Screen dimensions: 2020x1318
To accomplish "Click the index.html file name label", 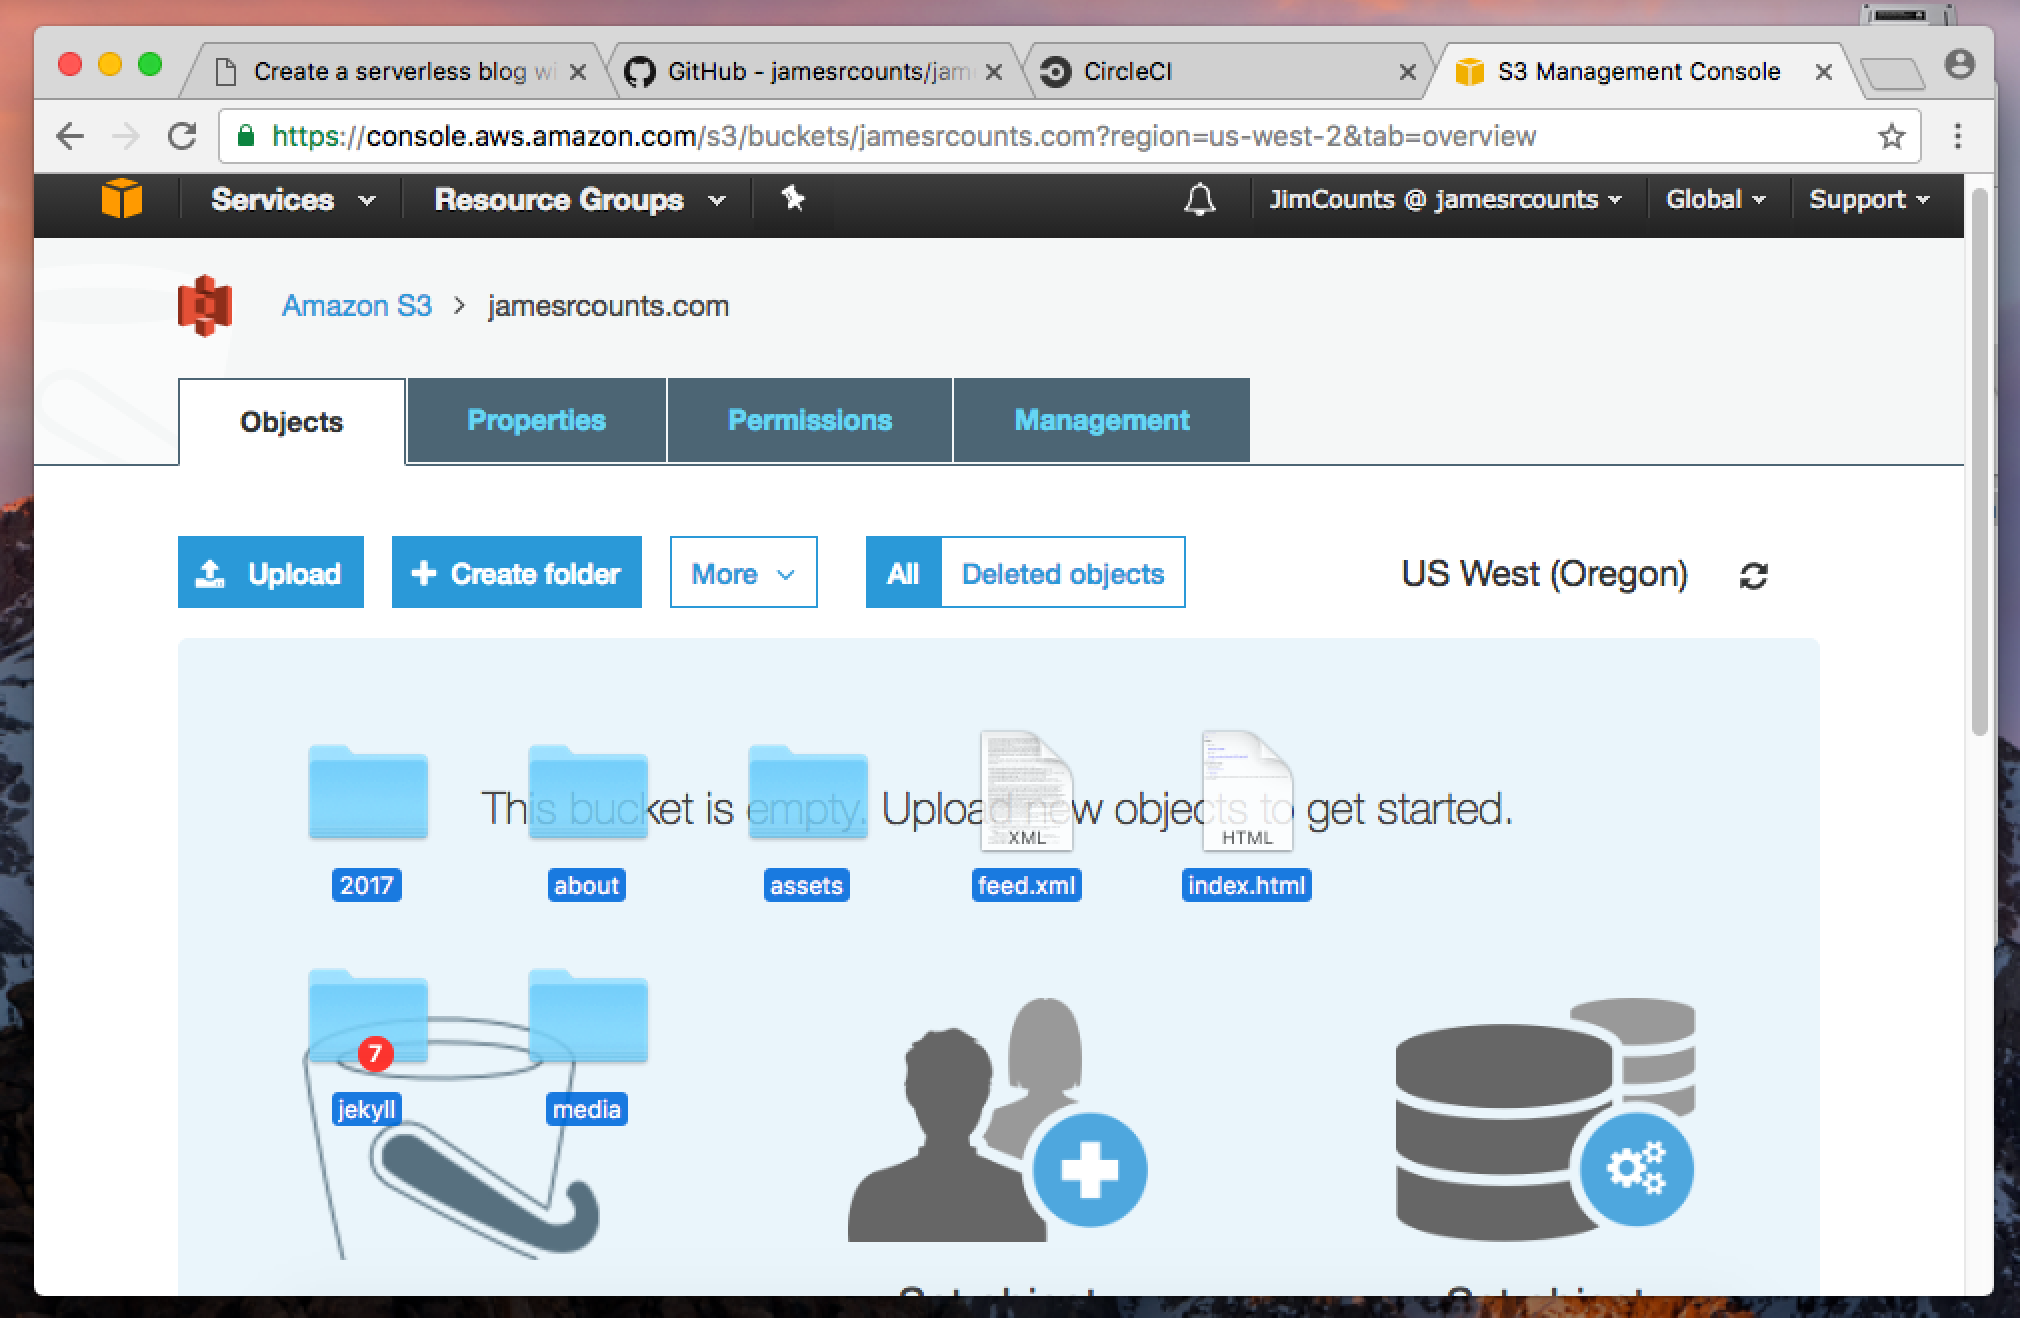I will tap(1247, 885).
